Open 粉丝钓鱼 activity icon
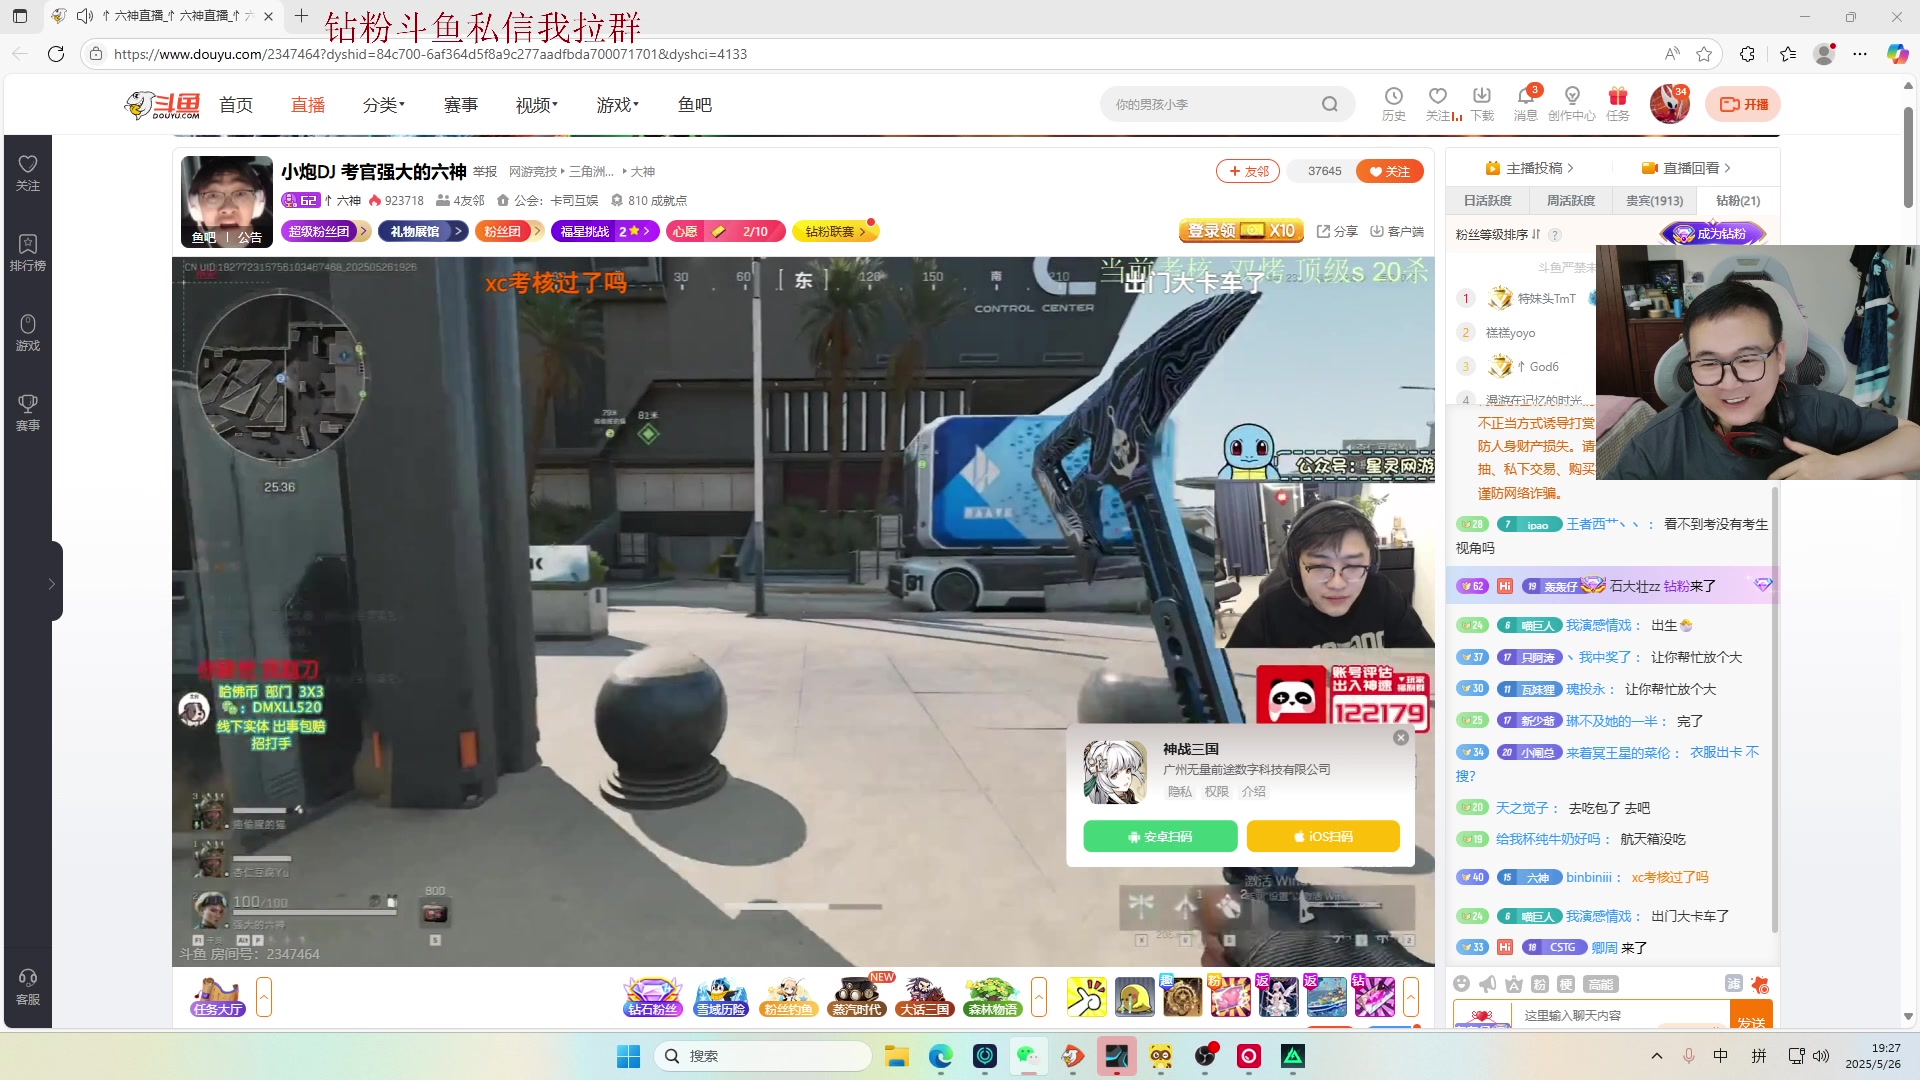The image size is (1920, 1080). click(x=789, y=997)
